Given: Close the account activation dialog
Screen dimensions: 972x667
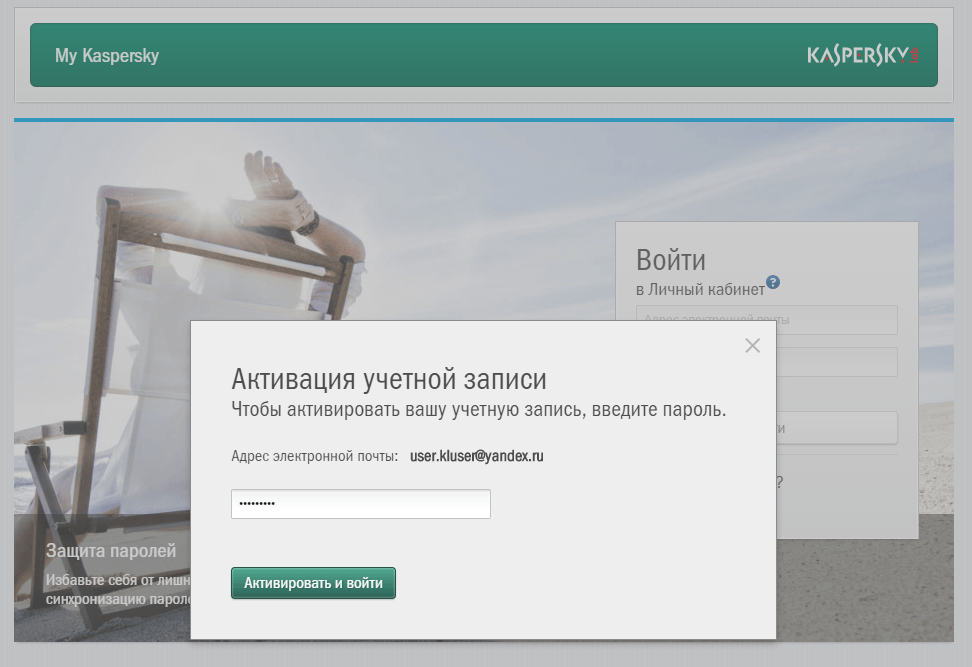Looking at the screenshot, I should (752, 345).
